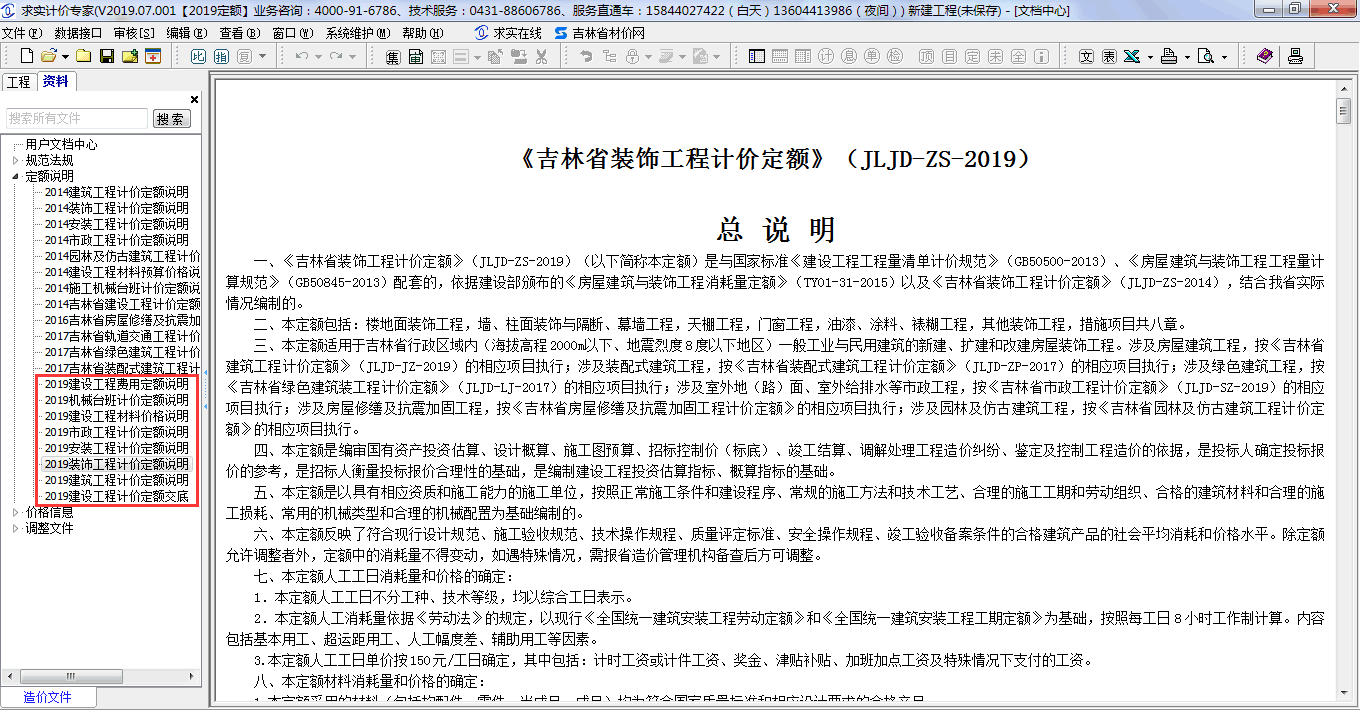Select 2014安装工程计价定额说明
The height and width of the screenshot is (711, 1360).
pos(116,224)
